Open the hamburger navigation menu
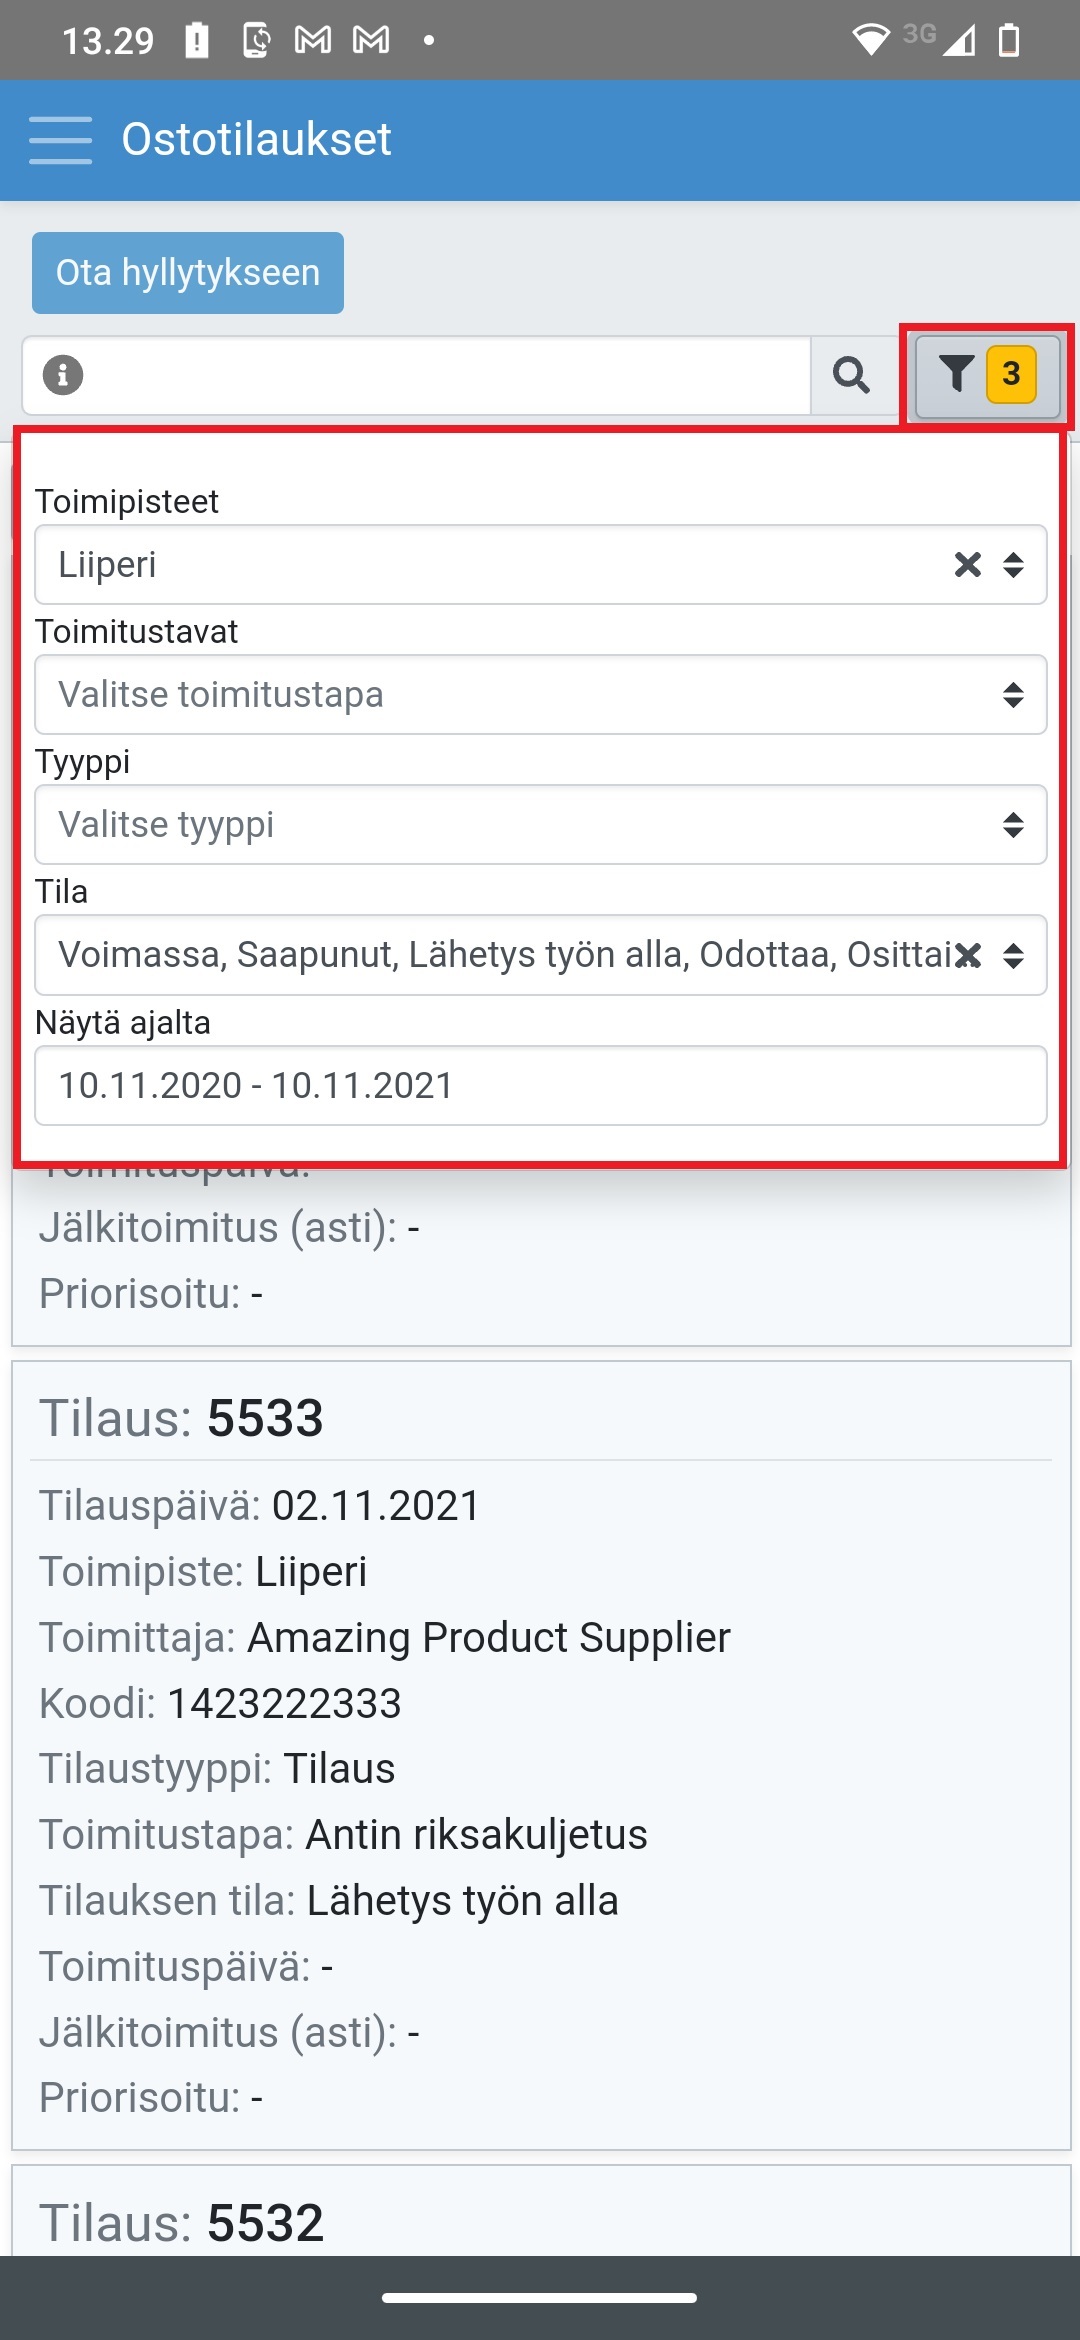This screenshot has width=1080, height=2340. [x=60, y=139]
